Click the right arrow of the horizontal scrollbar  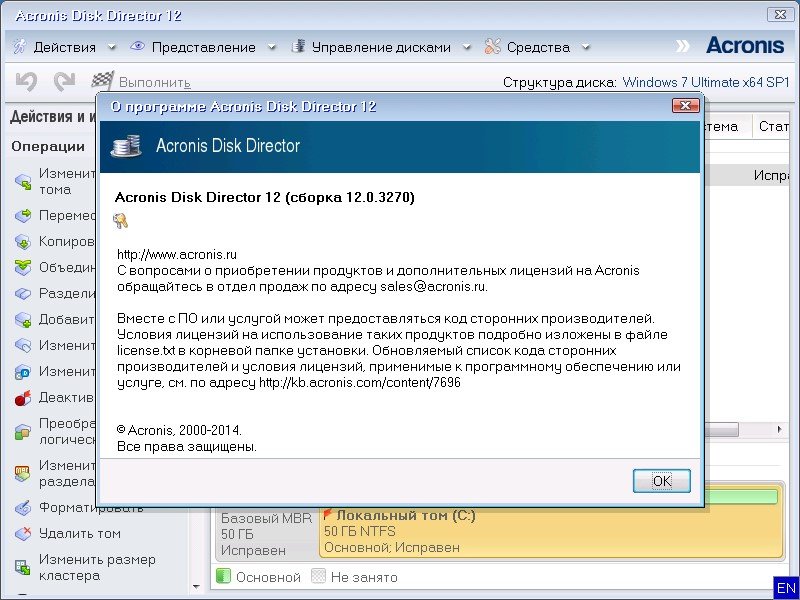[779, 430]
